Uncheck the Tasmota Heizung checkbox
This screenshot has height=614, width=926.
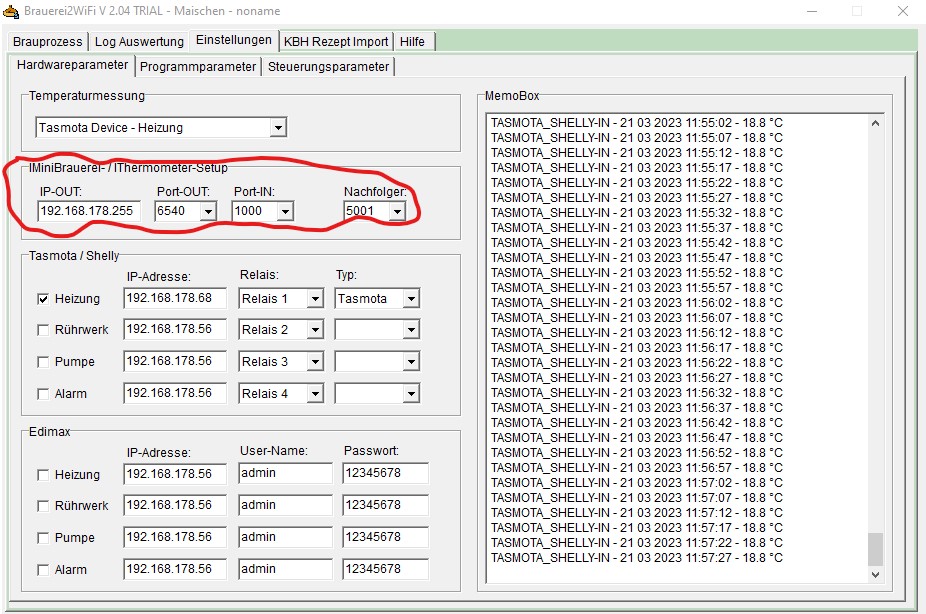pos(43,299)
